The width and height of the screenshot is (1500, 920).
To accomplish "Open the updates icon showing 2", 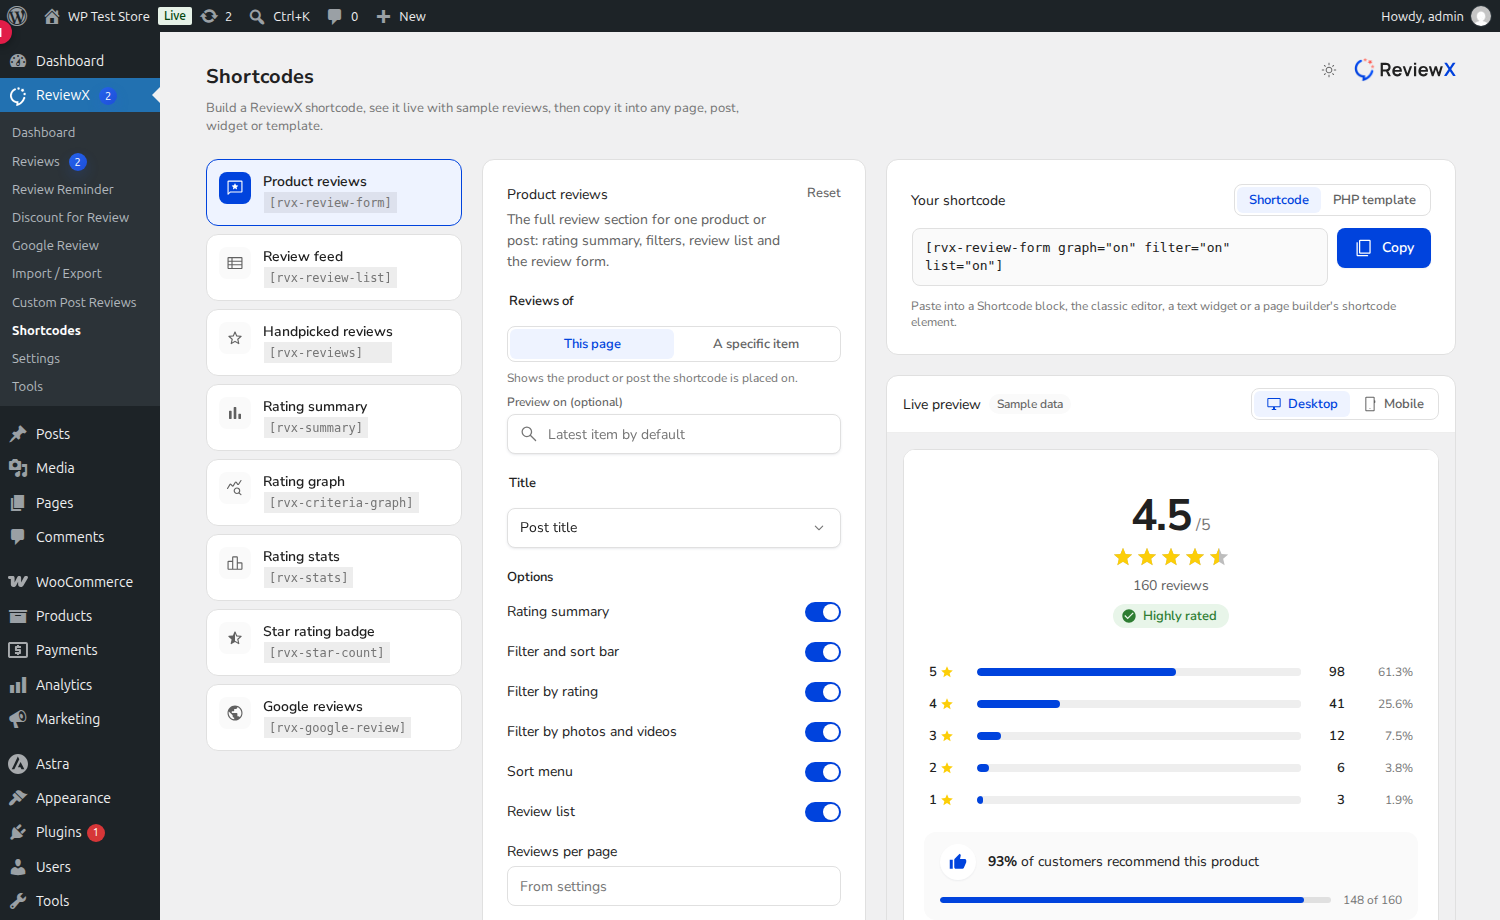I will tap(209, 16).
